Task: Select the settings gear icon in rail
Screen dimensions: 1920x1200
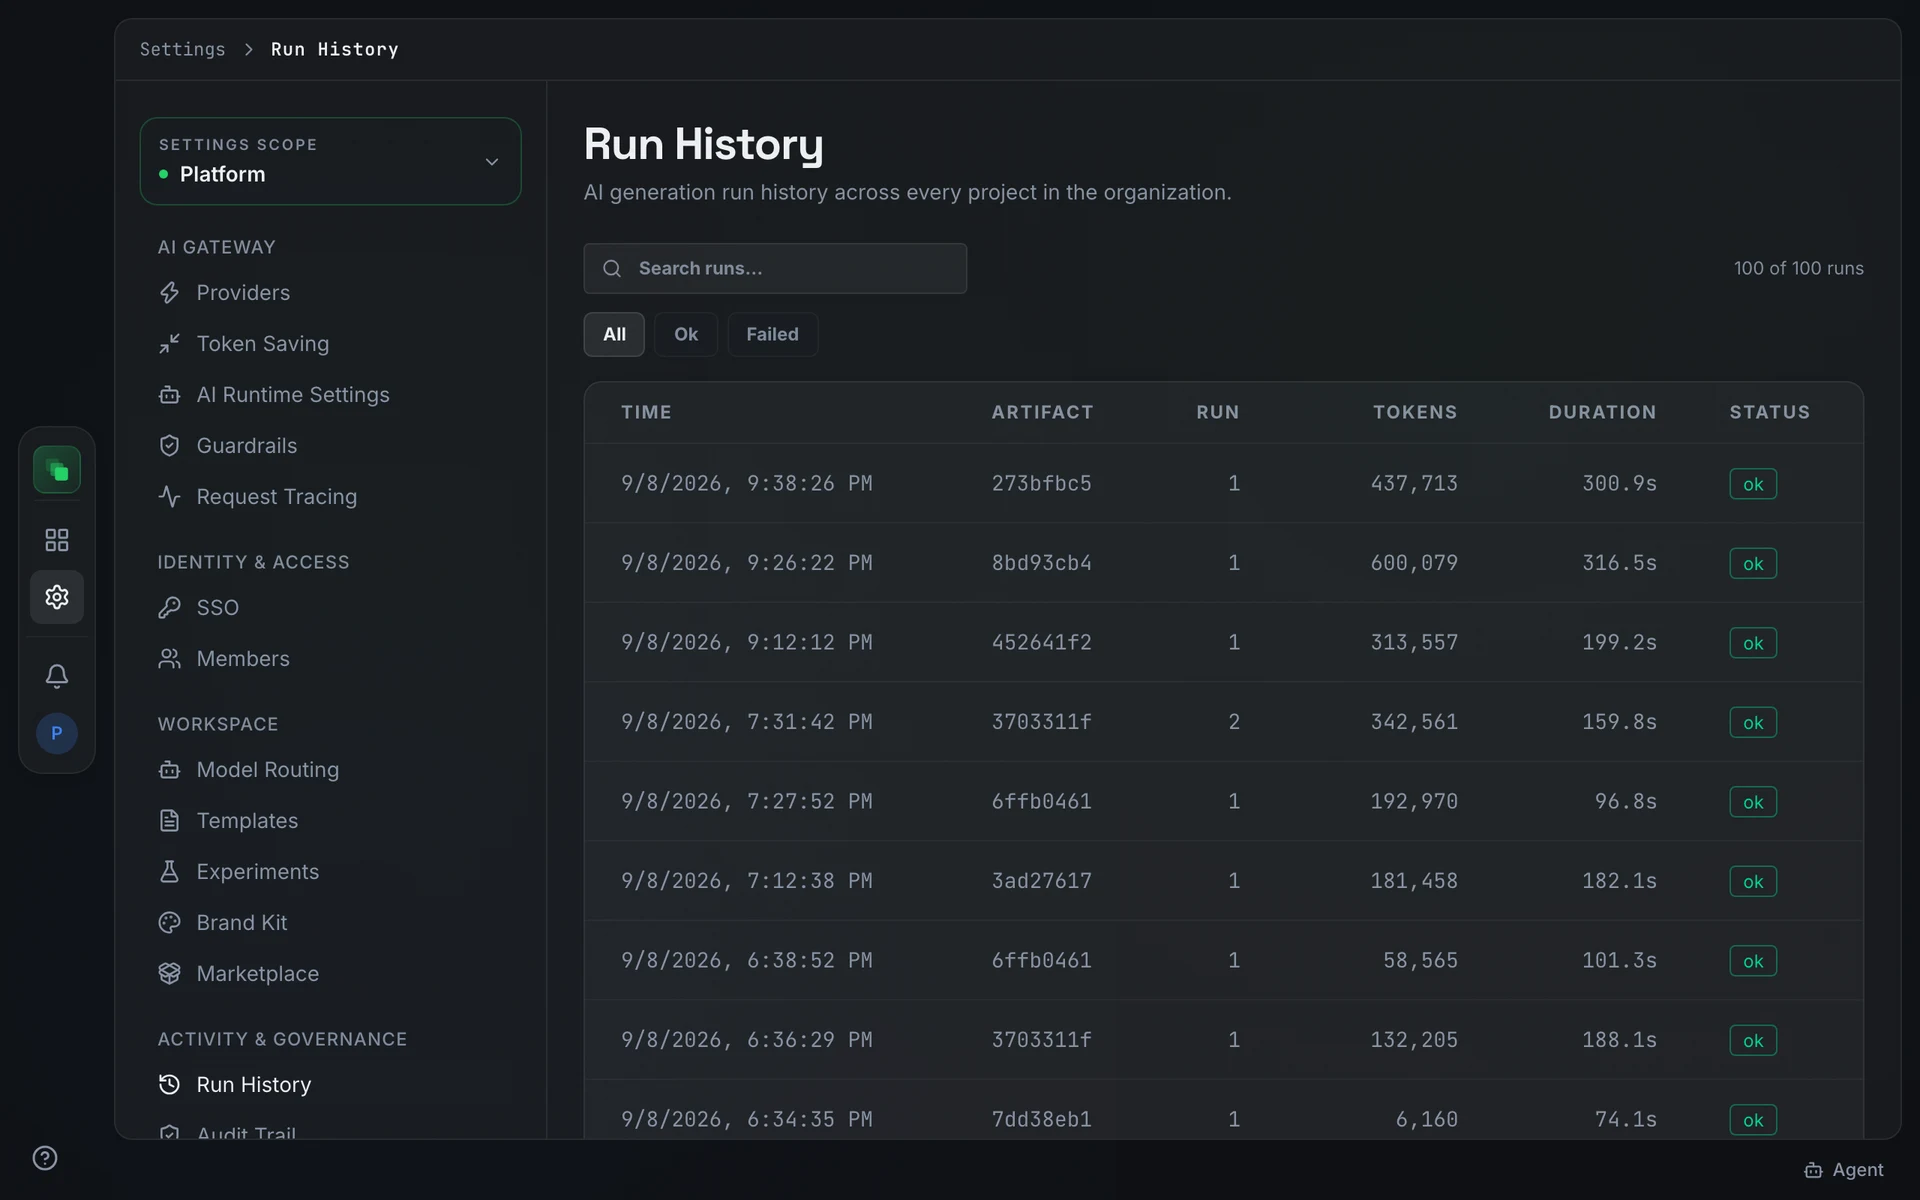Action: [57, 597]
